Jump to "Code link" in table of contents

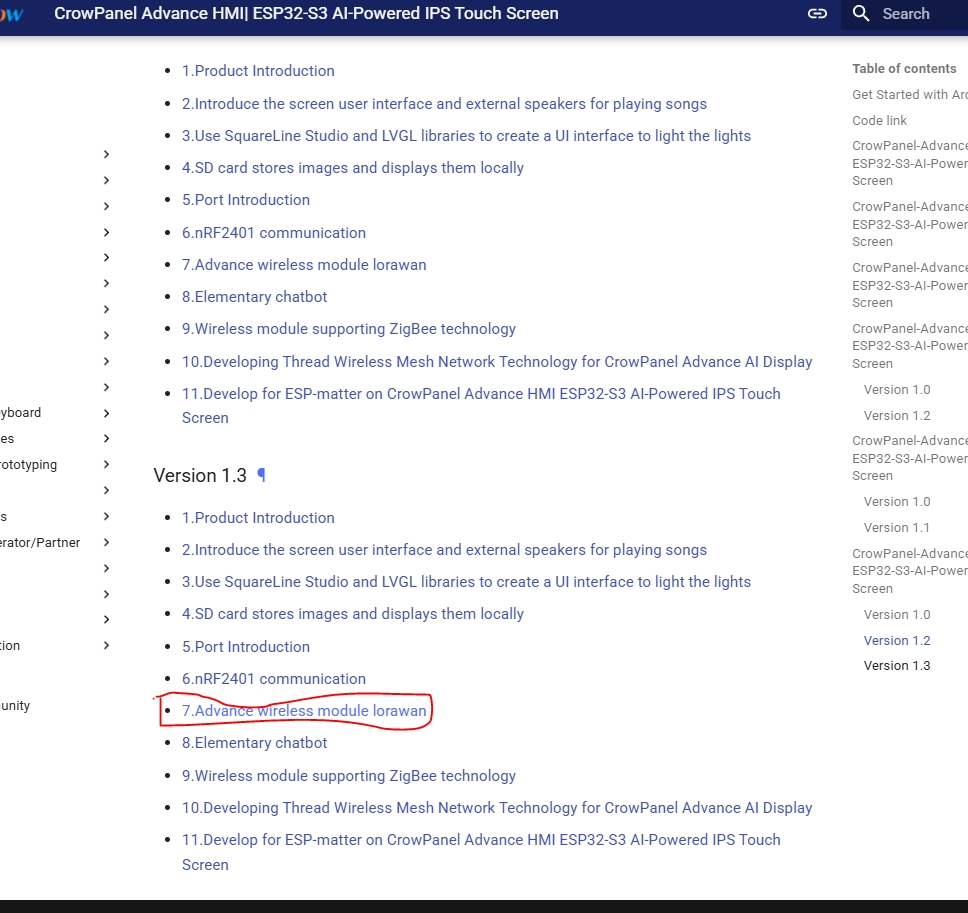(880, 120)
